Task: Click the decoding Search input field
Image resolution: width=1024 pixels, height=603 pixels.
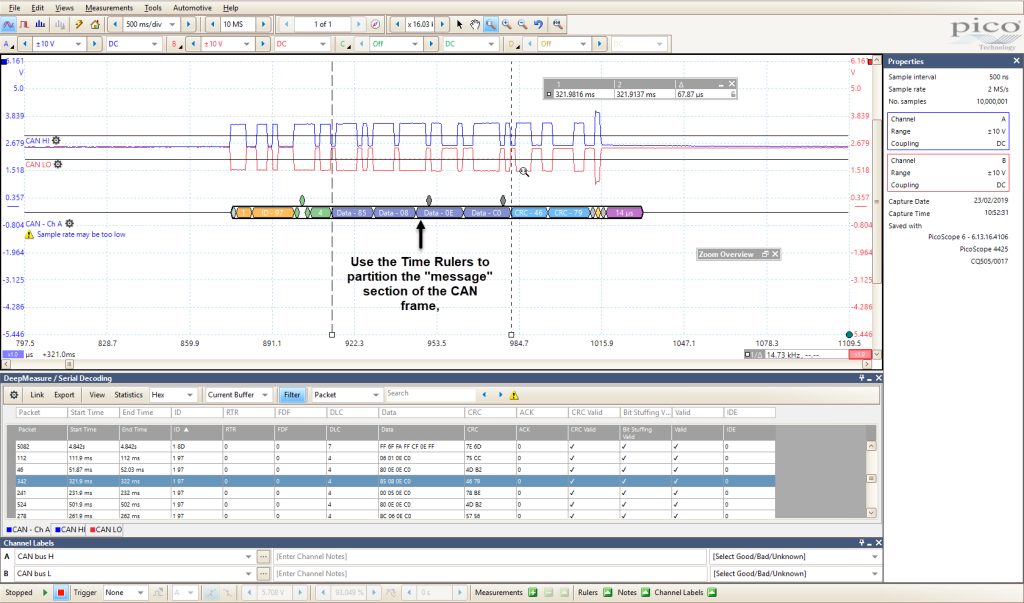Action: [x=430, y=394]
